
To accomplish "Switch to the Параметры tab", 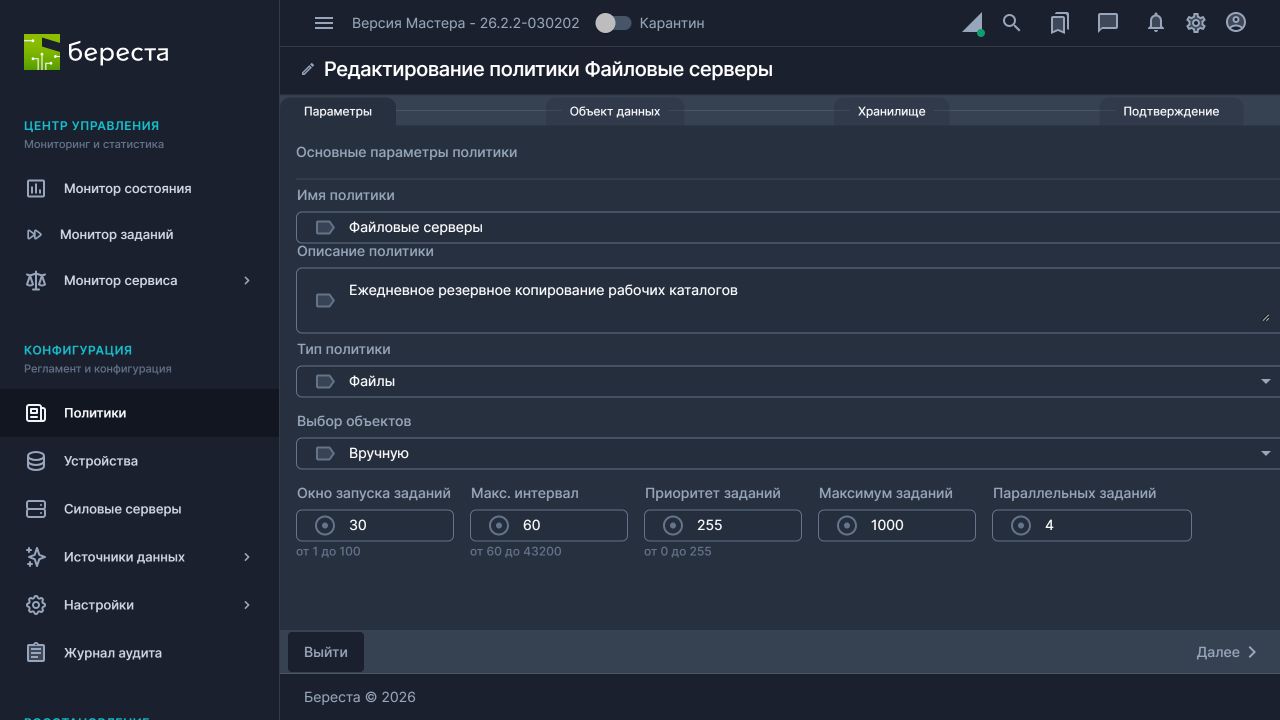I will coord(338,111).
